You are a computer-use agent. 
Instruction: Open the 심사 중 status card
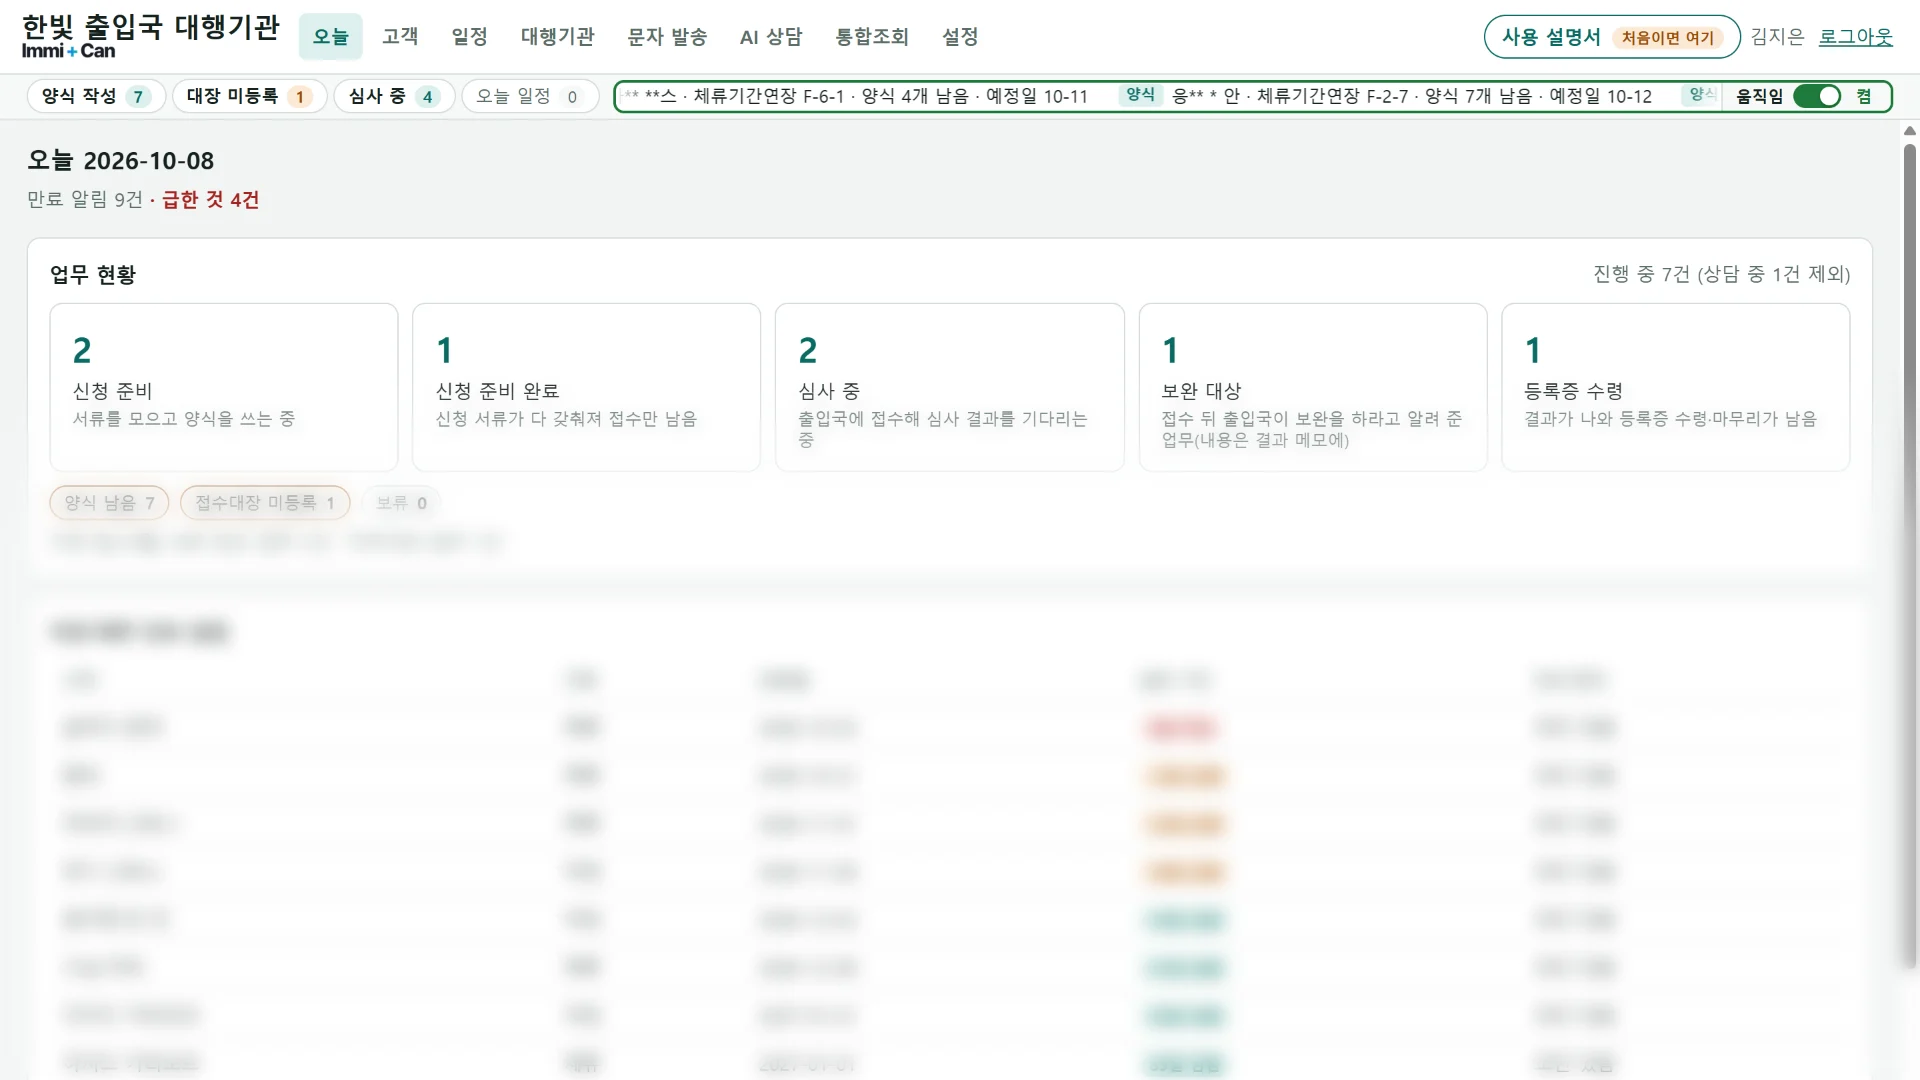(x=950, y=387)
